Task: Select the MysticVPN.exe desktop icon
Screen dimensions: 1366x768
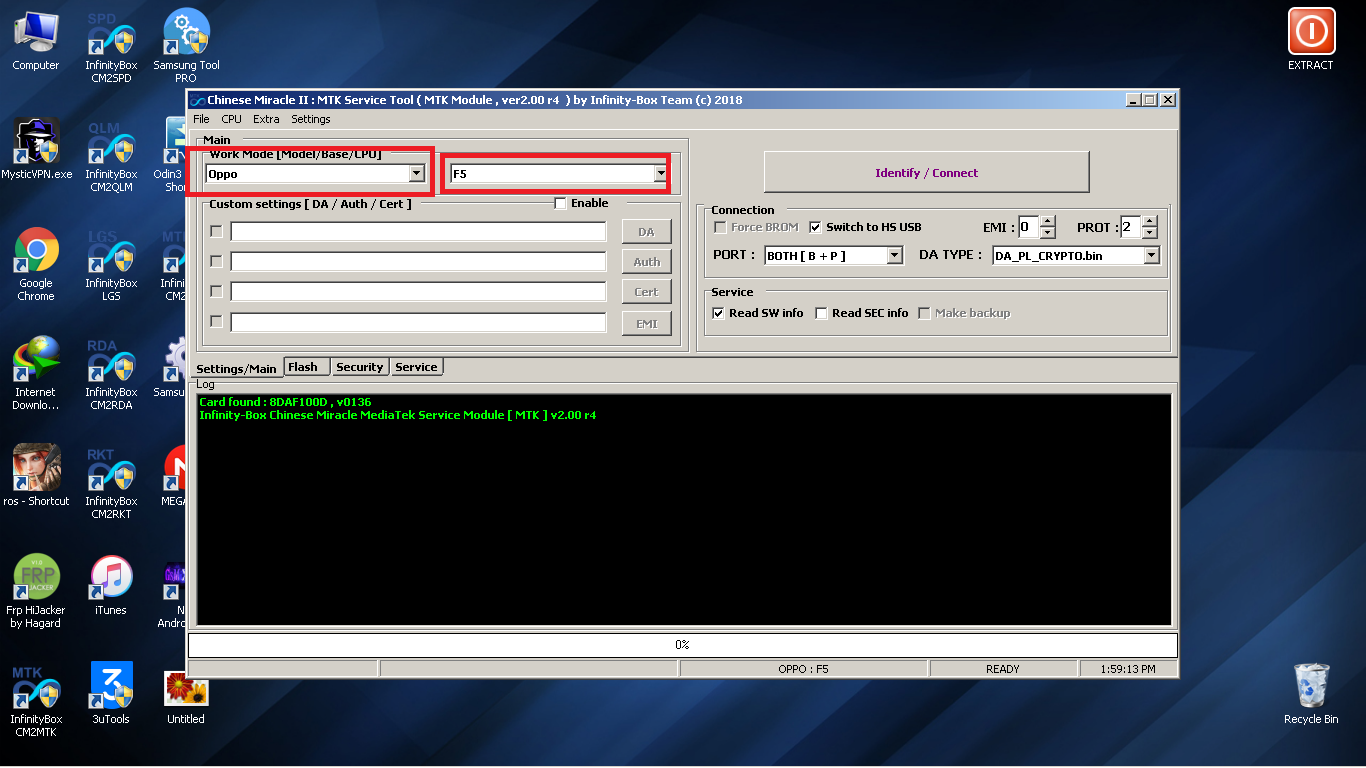Action: (36, 150)
